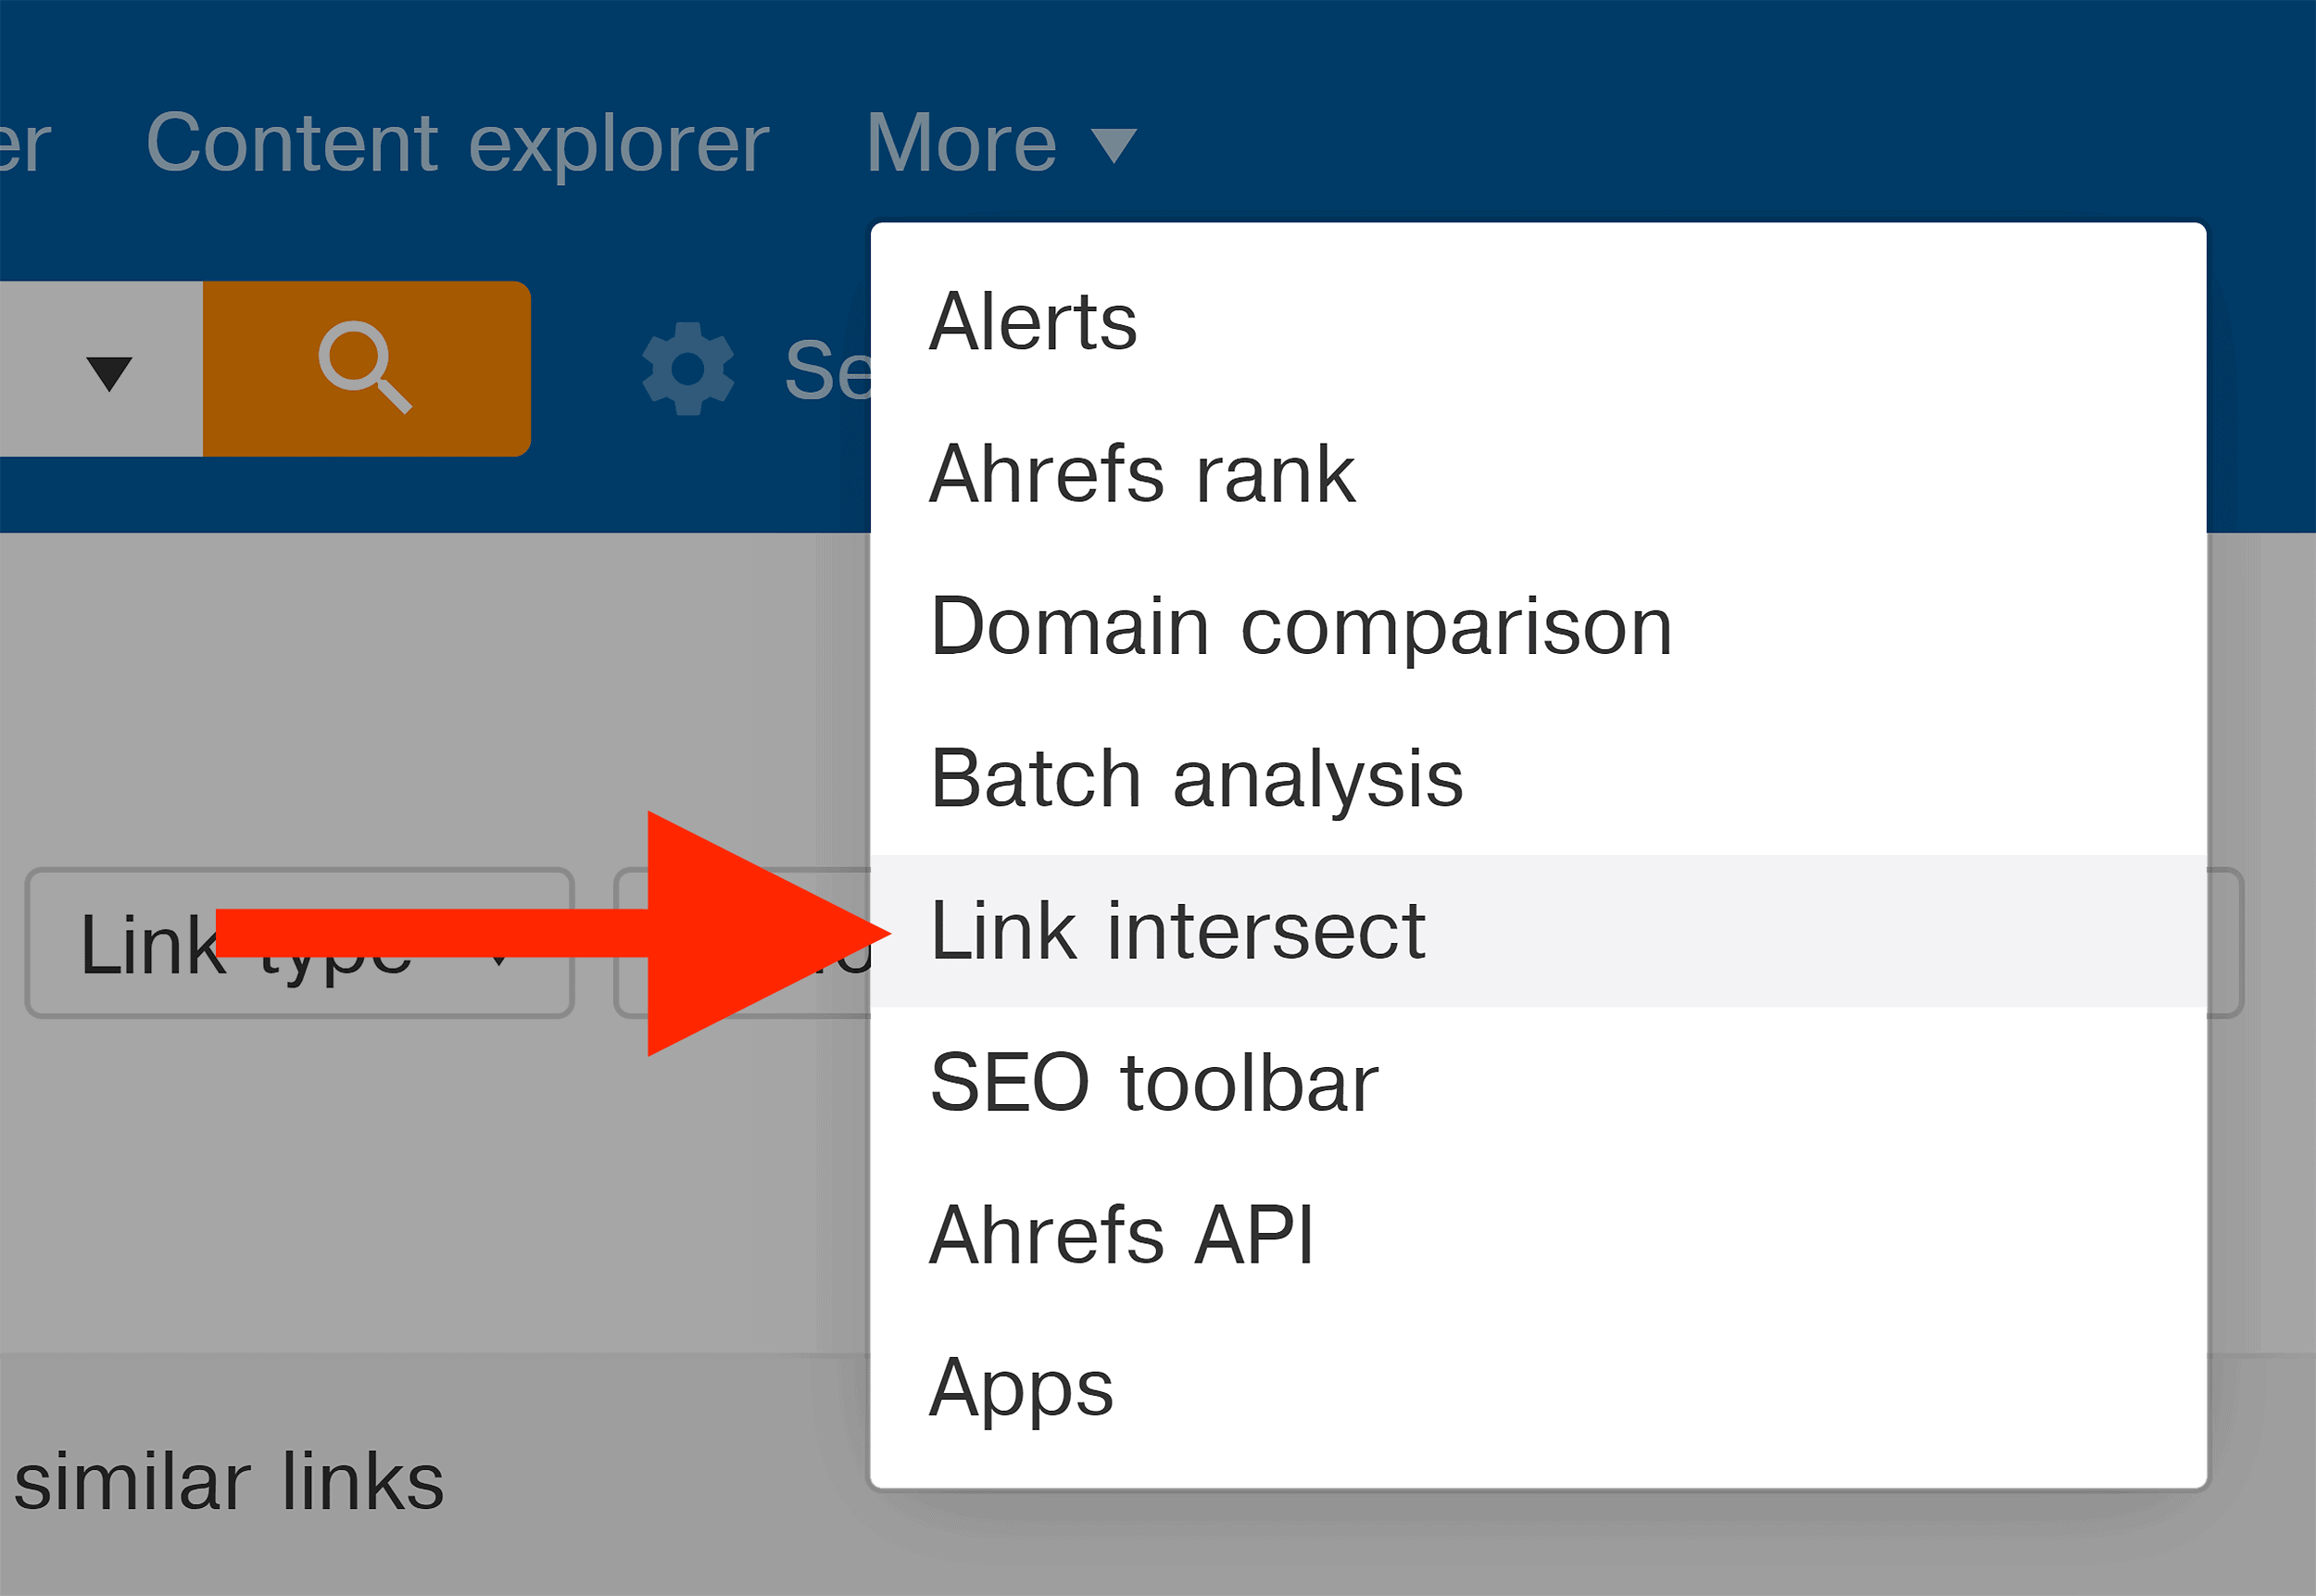Open the settings gear icon
Viewport: 2316px width, 1596px height.
pos(688,368)
